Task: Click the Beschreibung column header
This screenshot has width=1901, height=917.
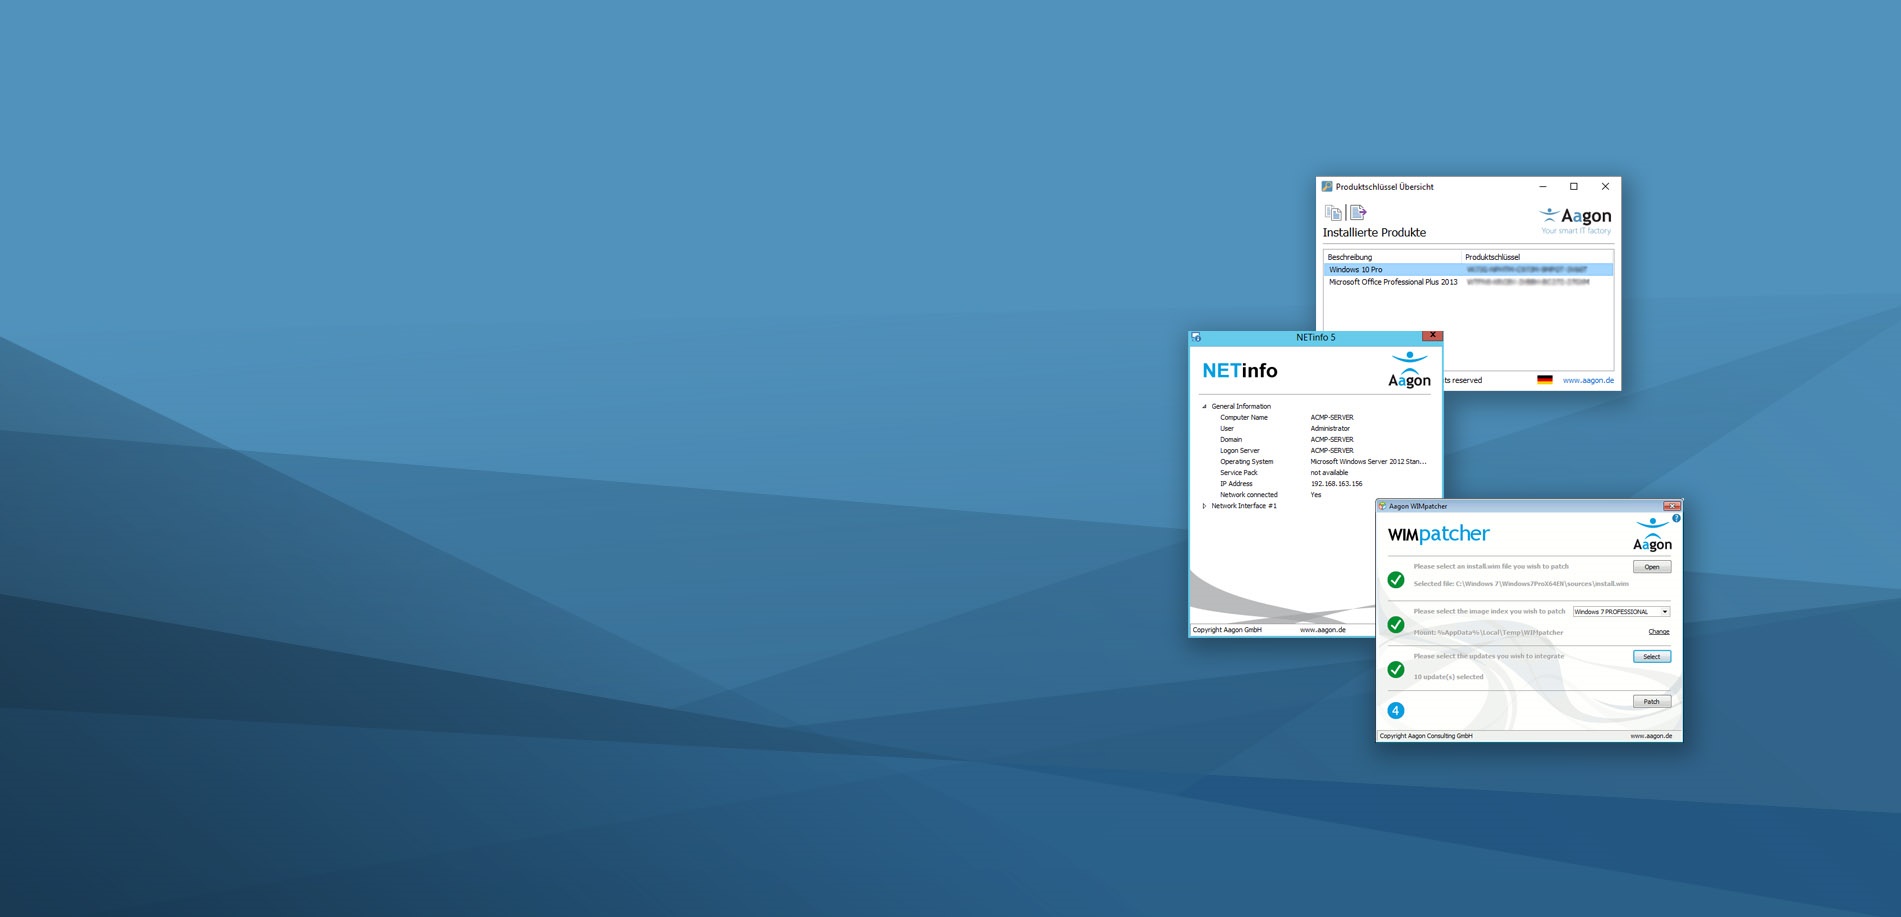Action: coord(1392,257)
